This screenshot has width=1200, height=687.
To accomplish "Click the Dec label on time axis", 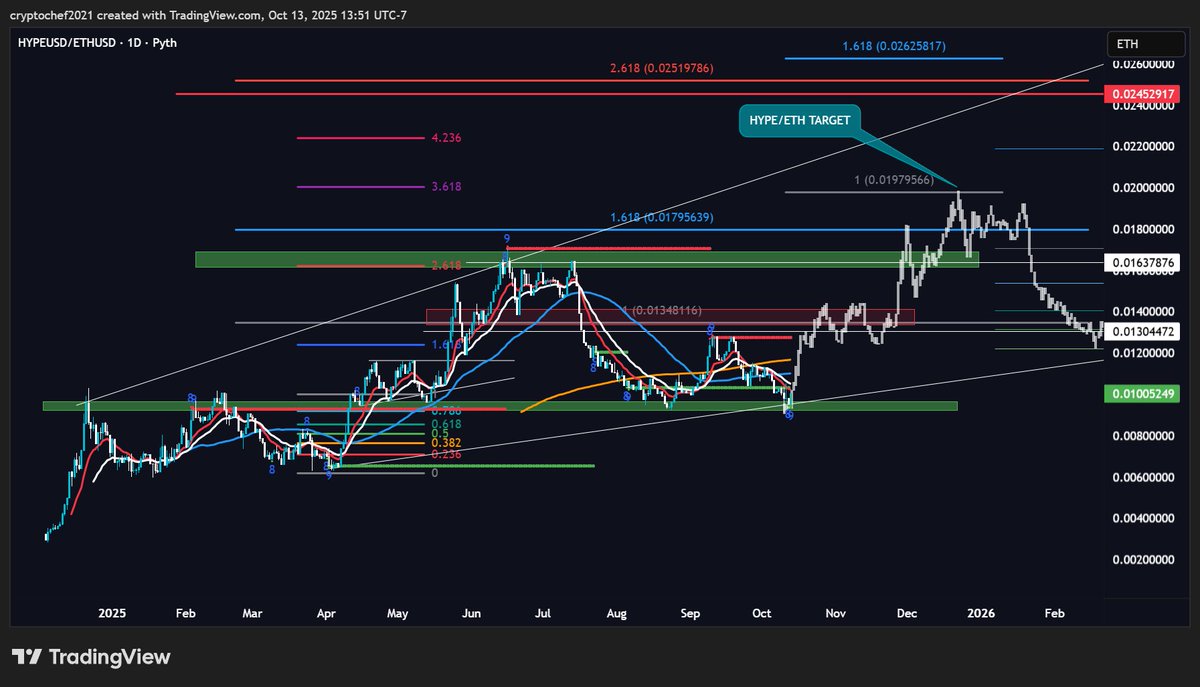I will pos(907,612).
